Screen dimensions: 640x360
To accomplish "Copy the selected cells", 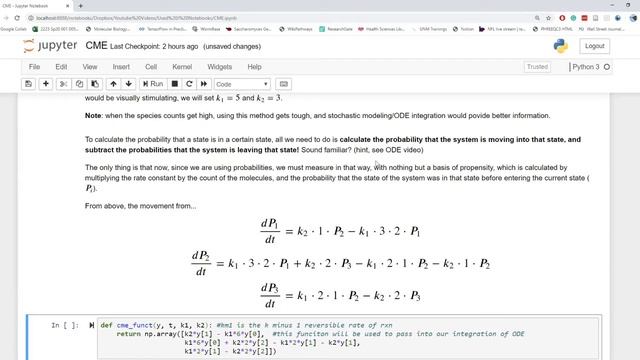I will click(x=79, y=84).
